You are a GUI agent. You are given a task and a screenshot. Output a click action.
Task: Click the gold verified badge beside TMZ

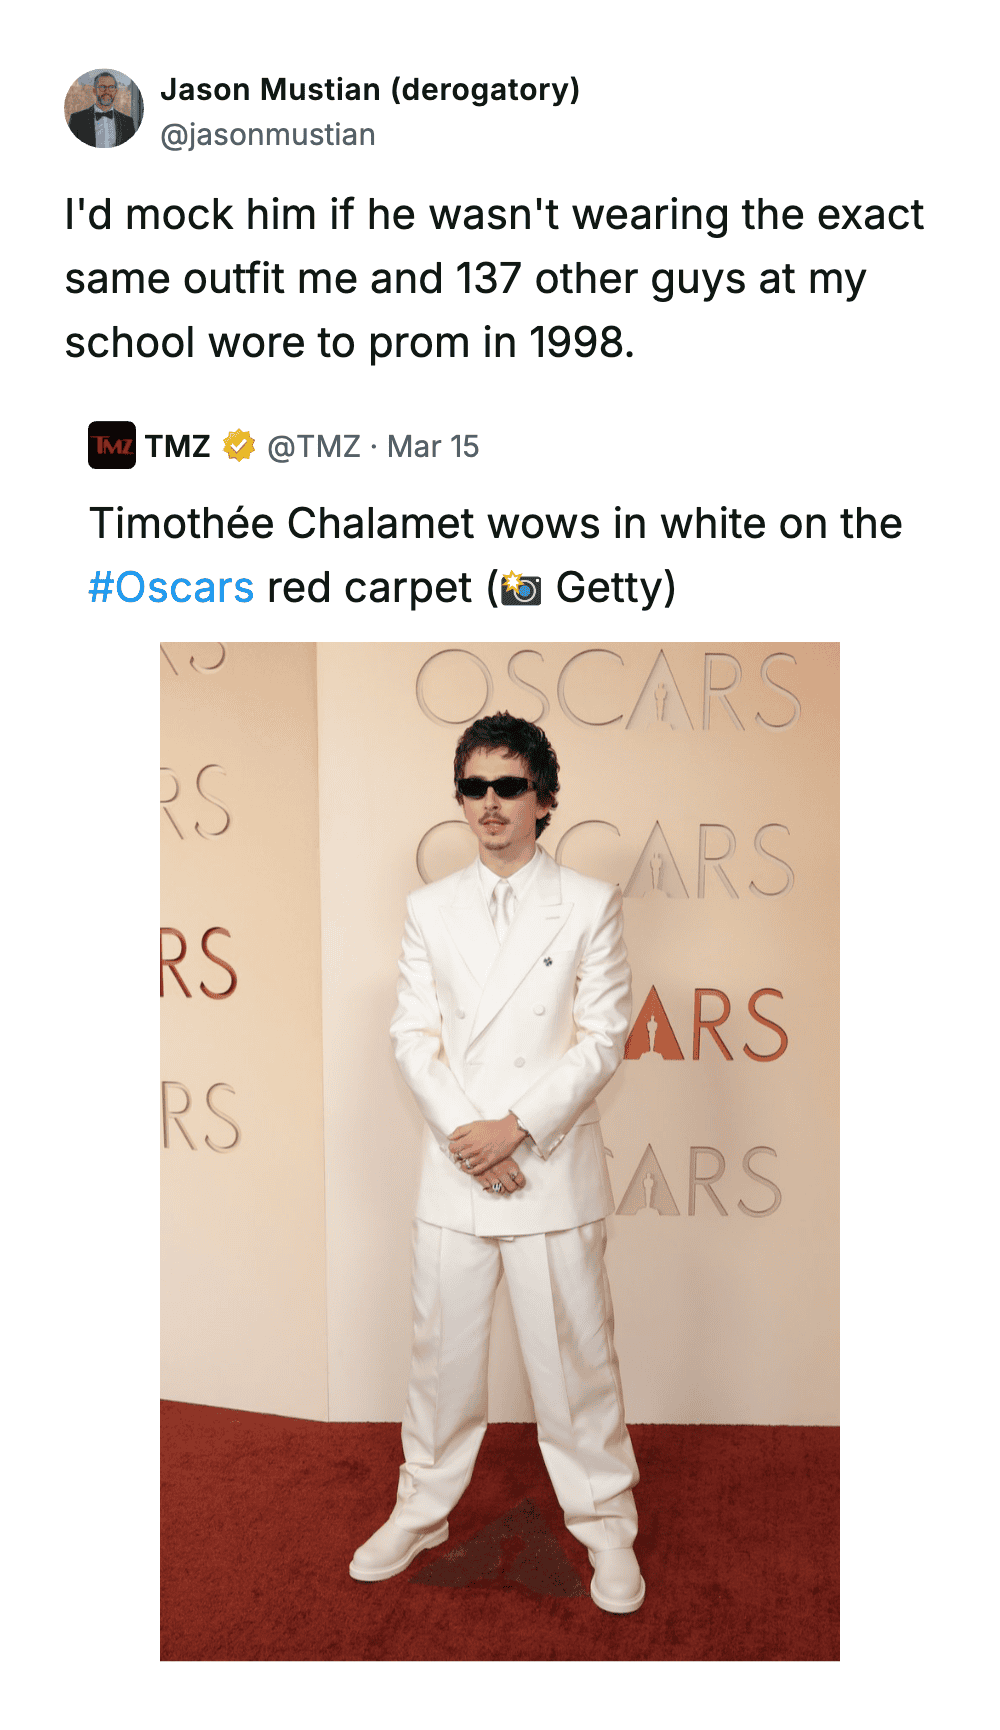click(x=239, y=446)
